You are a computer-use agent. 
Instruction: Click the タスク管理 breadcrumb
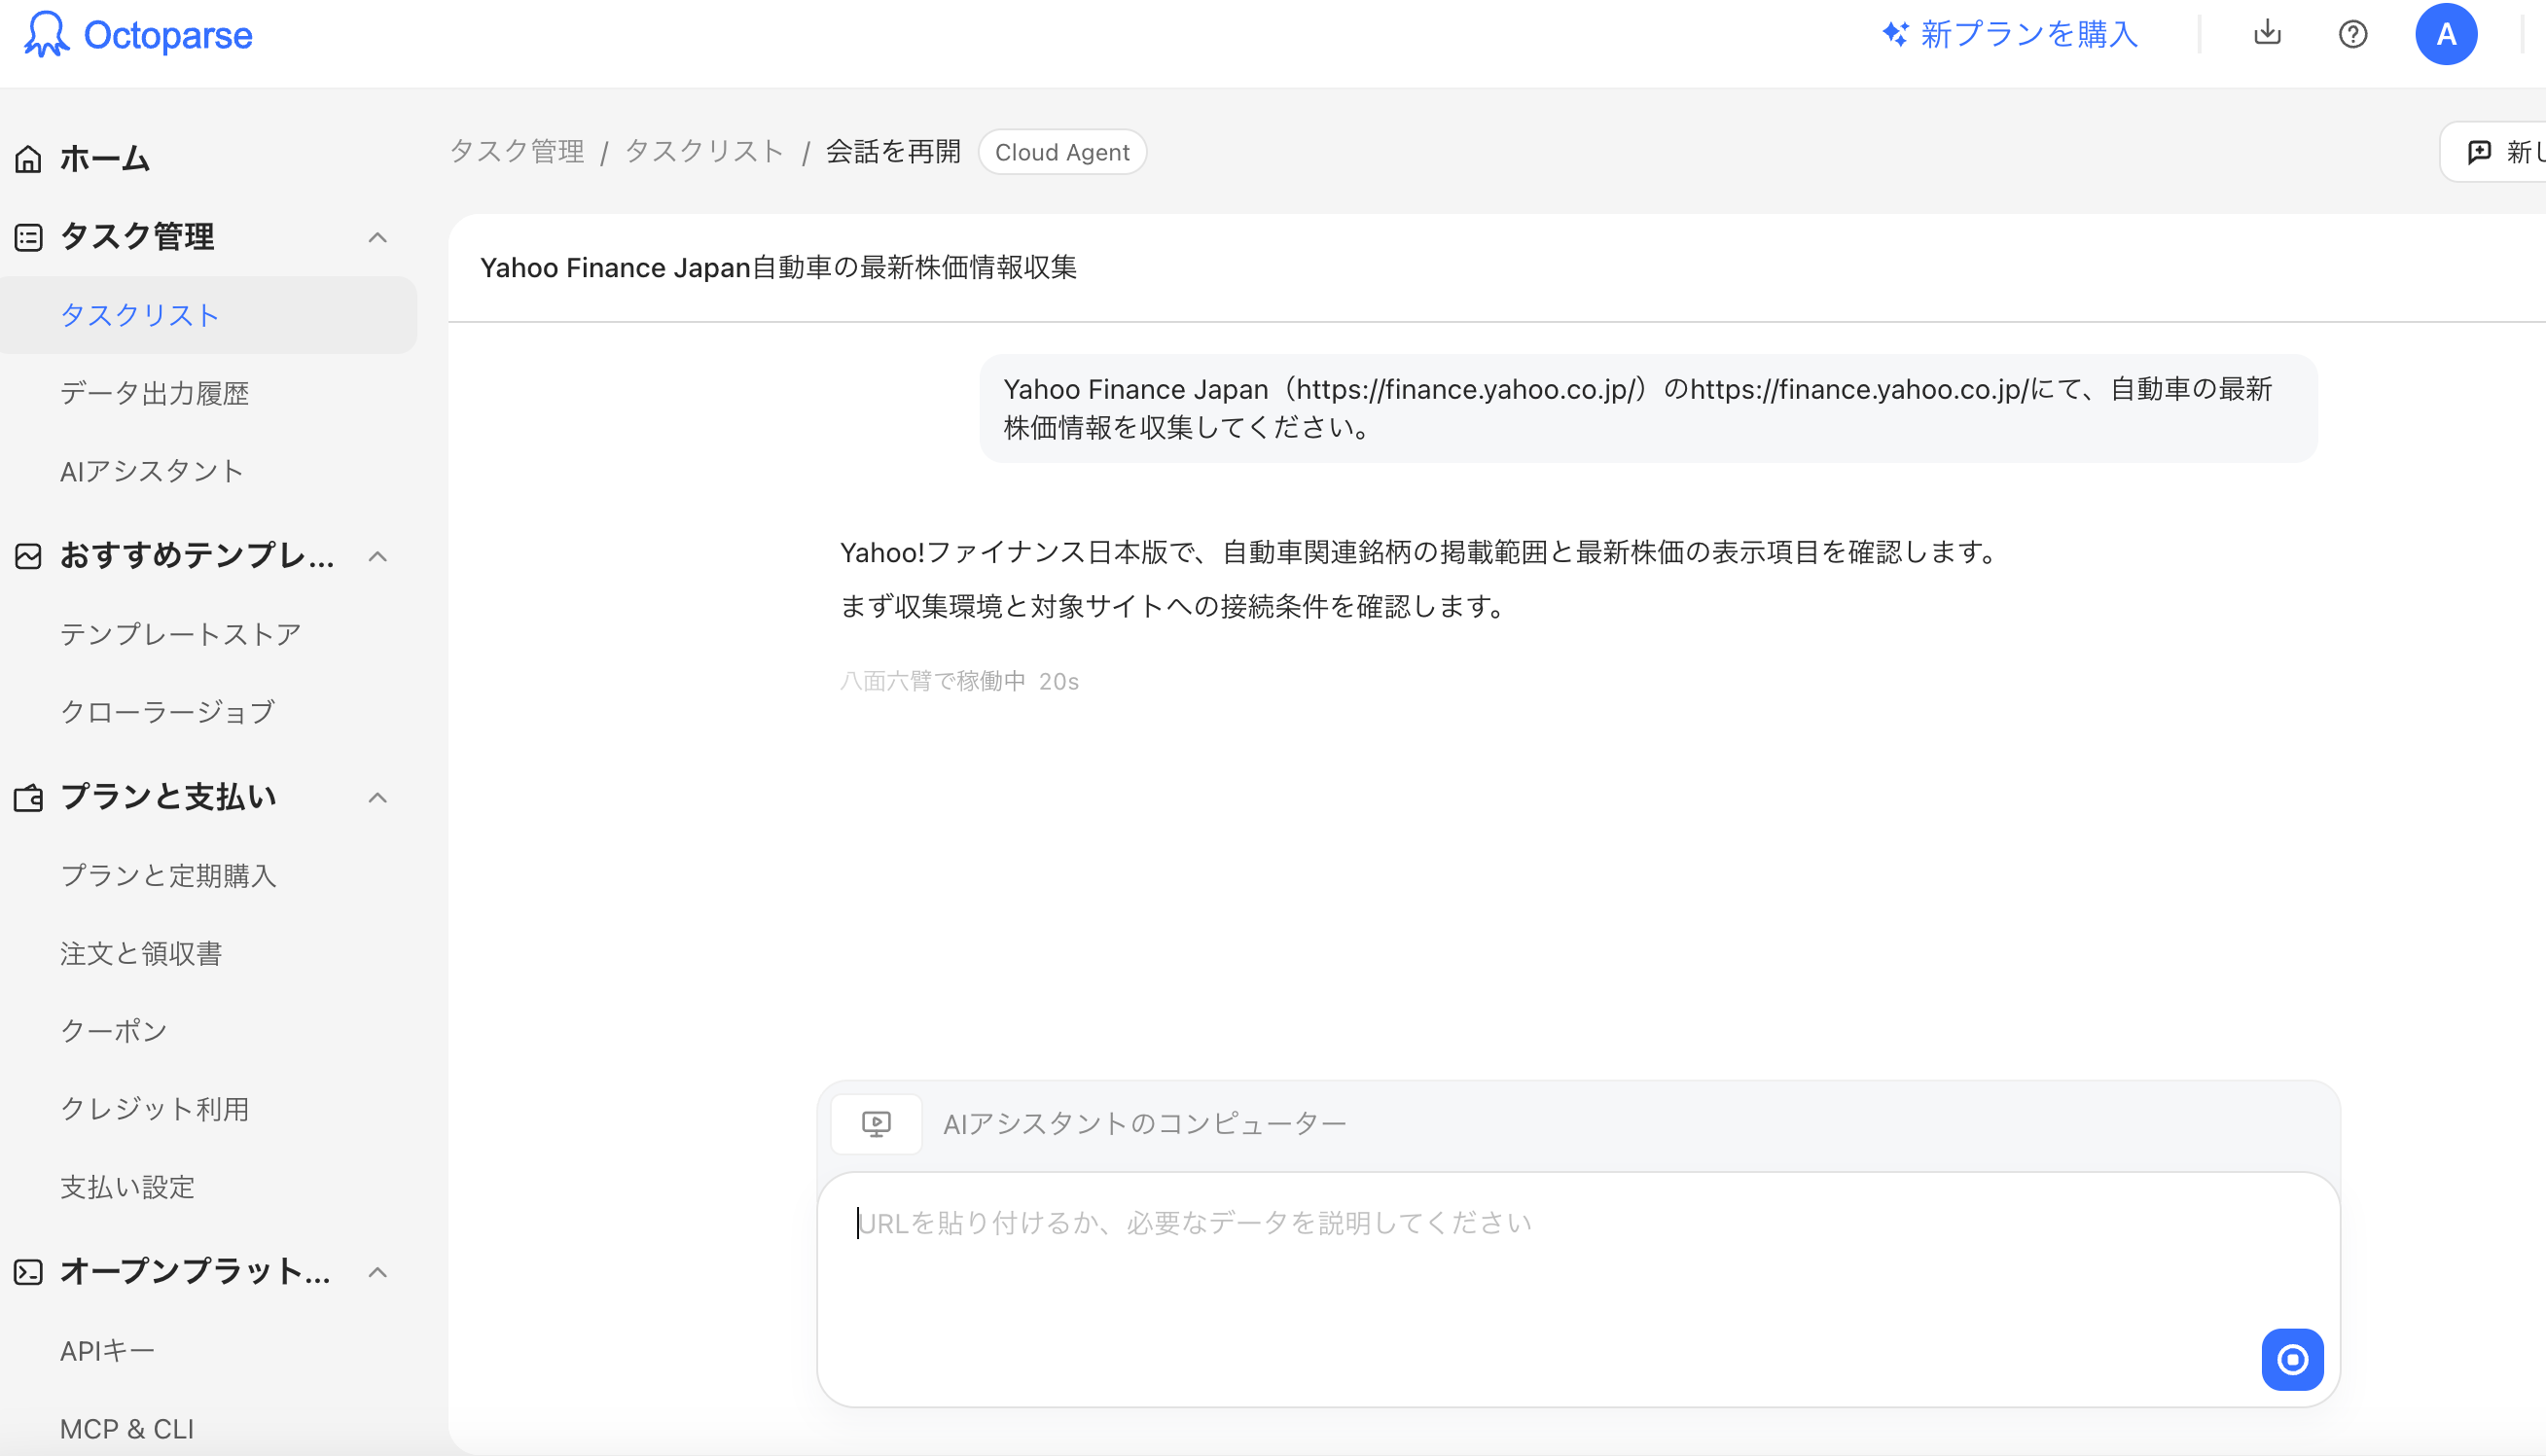click(x=517, y=152)
